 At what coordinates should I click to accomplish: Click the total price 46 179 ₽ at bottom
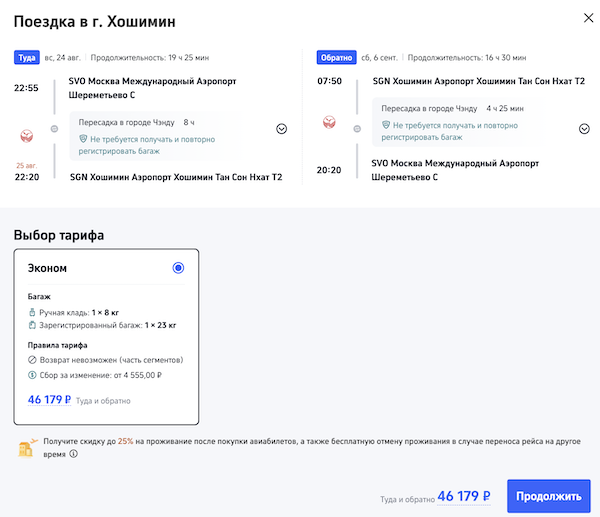click(463, 496)
